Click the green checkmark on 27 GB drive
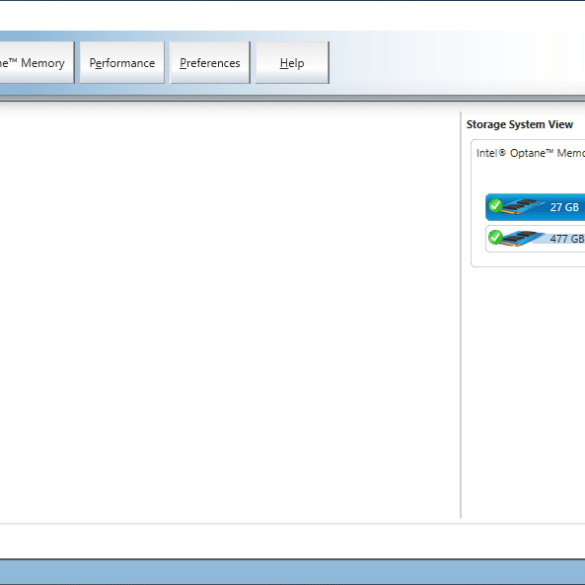This screenshot has height=585, width=585. [495, 205]
